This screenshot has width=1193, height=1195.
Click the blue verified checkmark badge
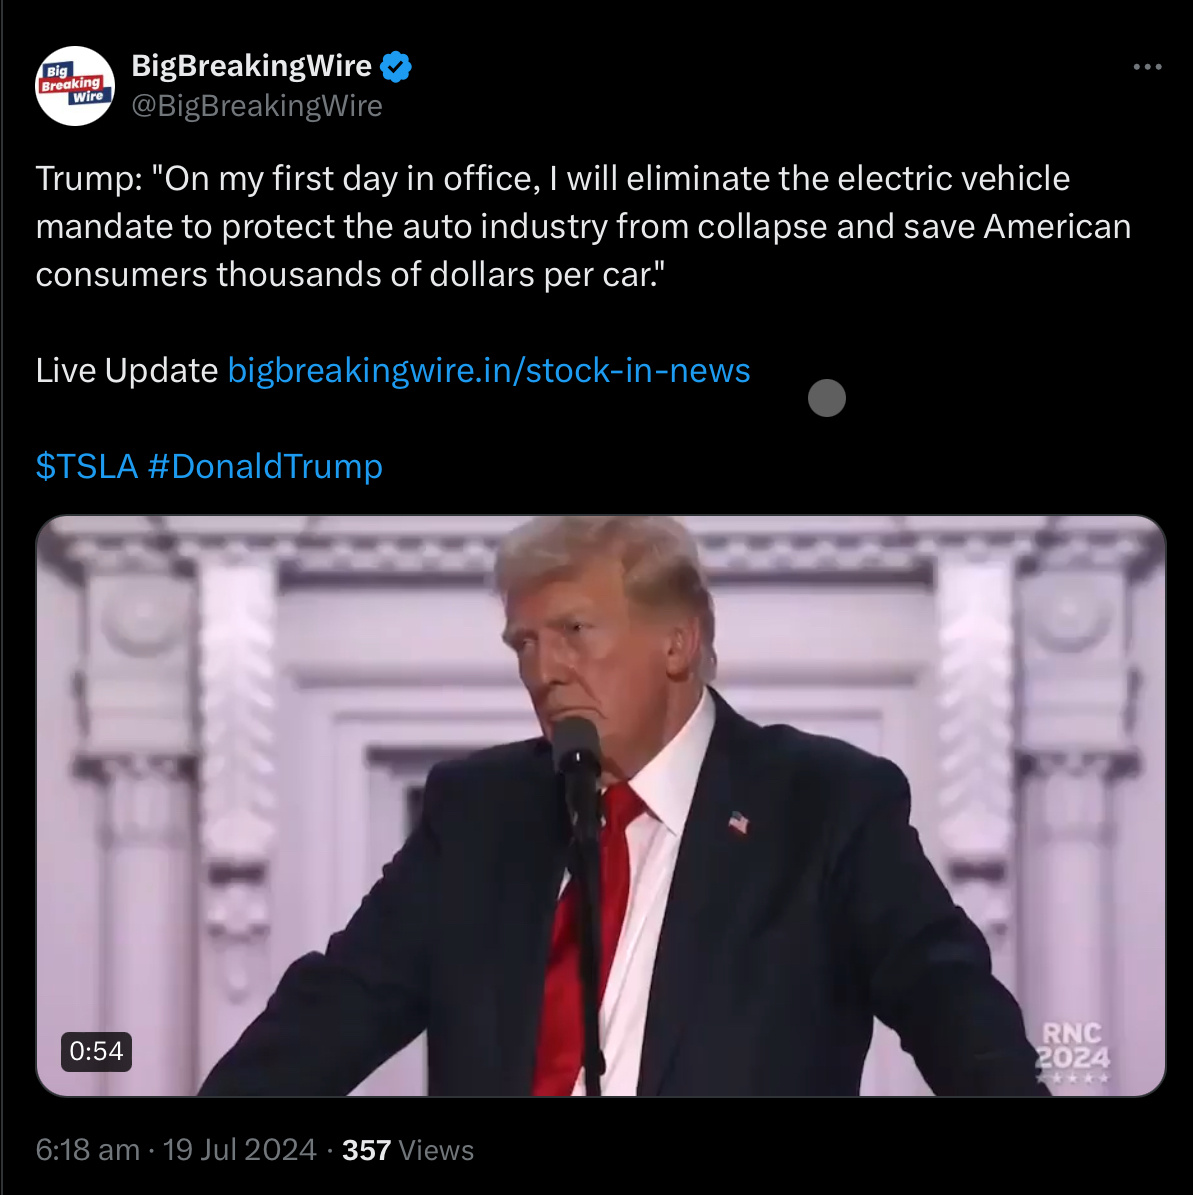pos(396,67)
